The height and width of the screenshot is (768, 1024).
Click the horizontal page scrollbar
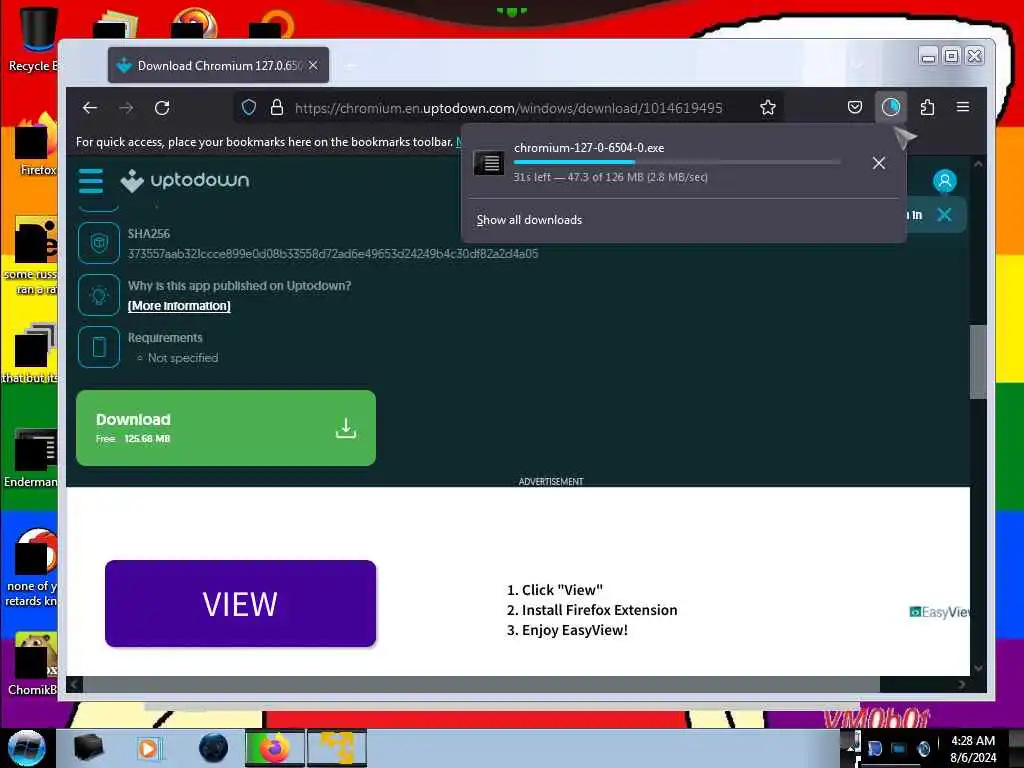click(x=481, y=684)
